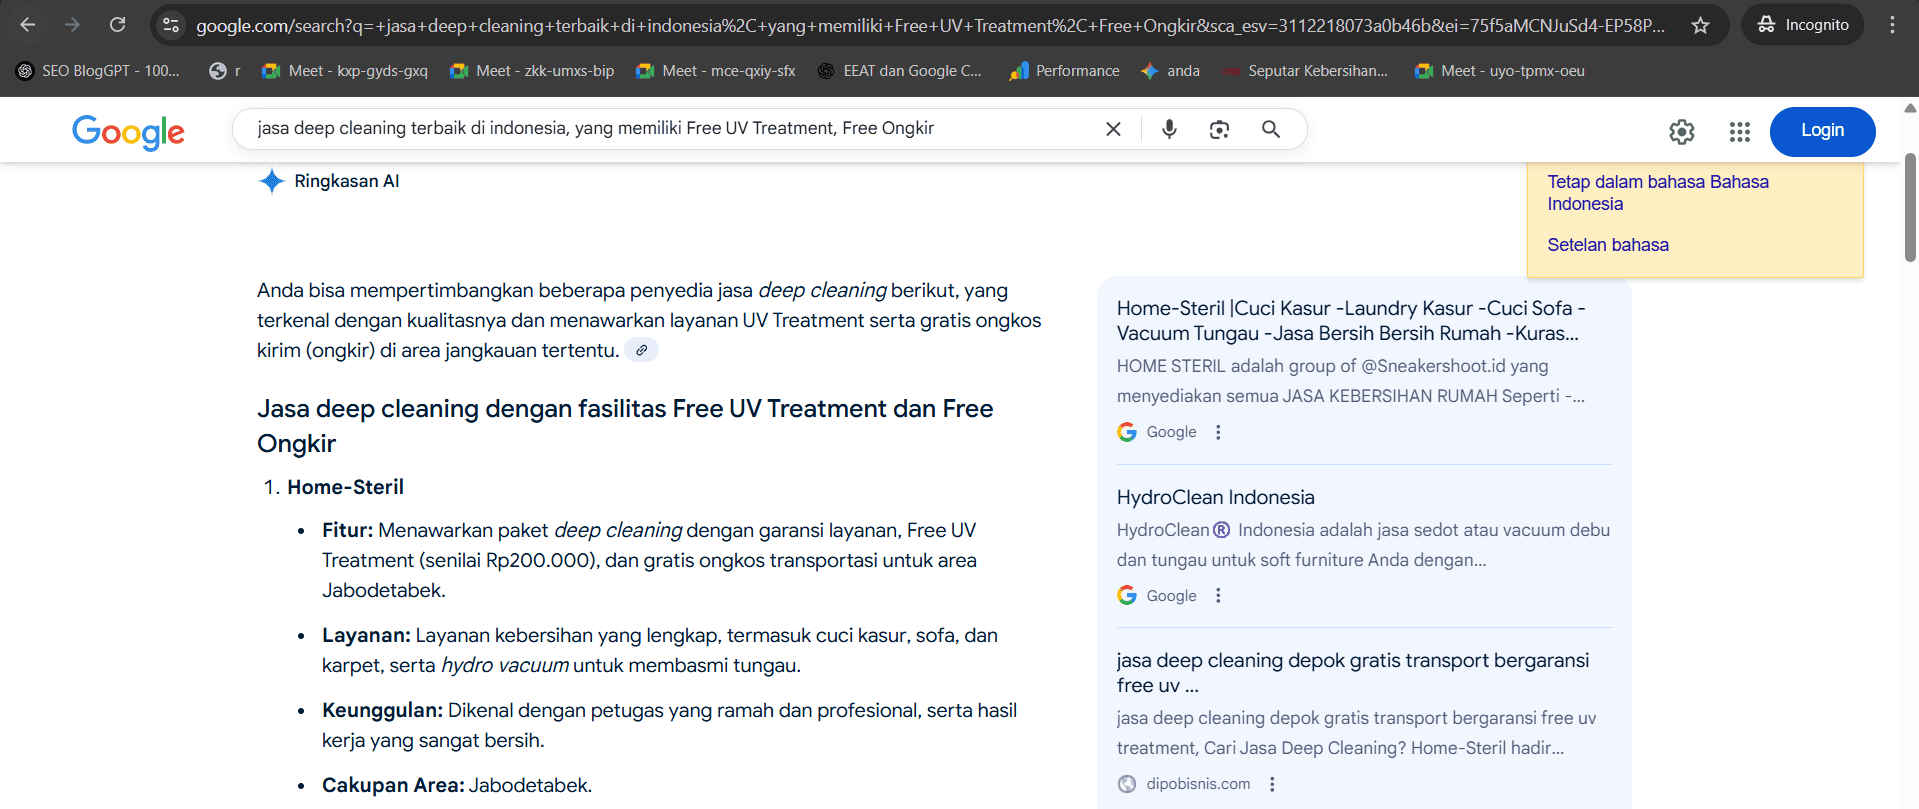Open site information icon in address bar

[171, 25]
